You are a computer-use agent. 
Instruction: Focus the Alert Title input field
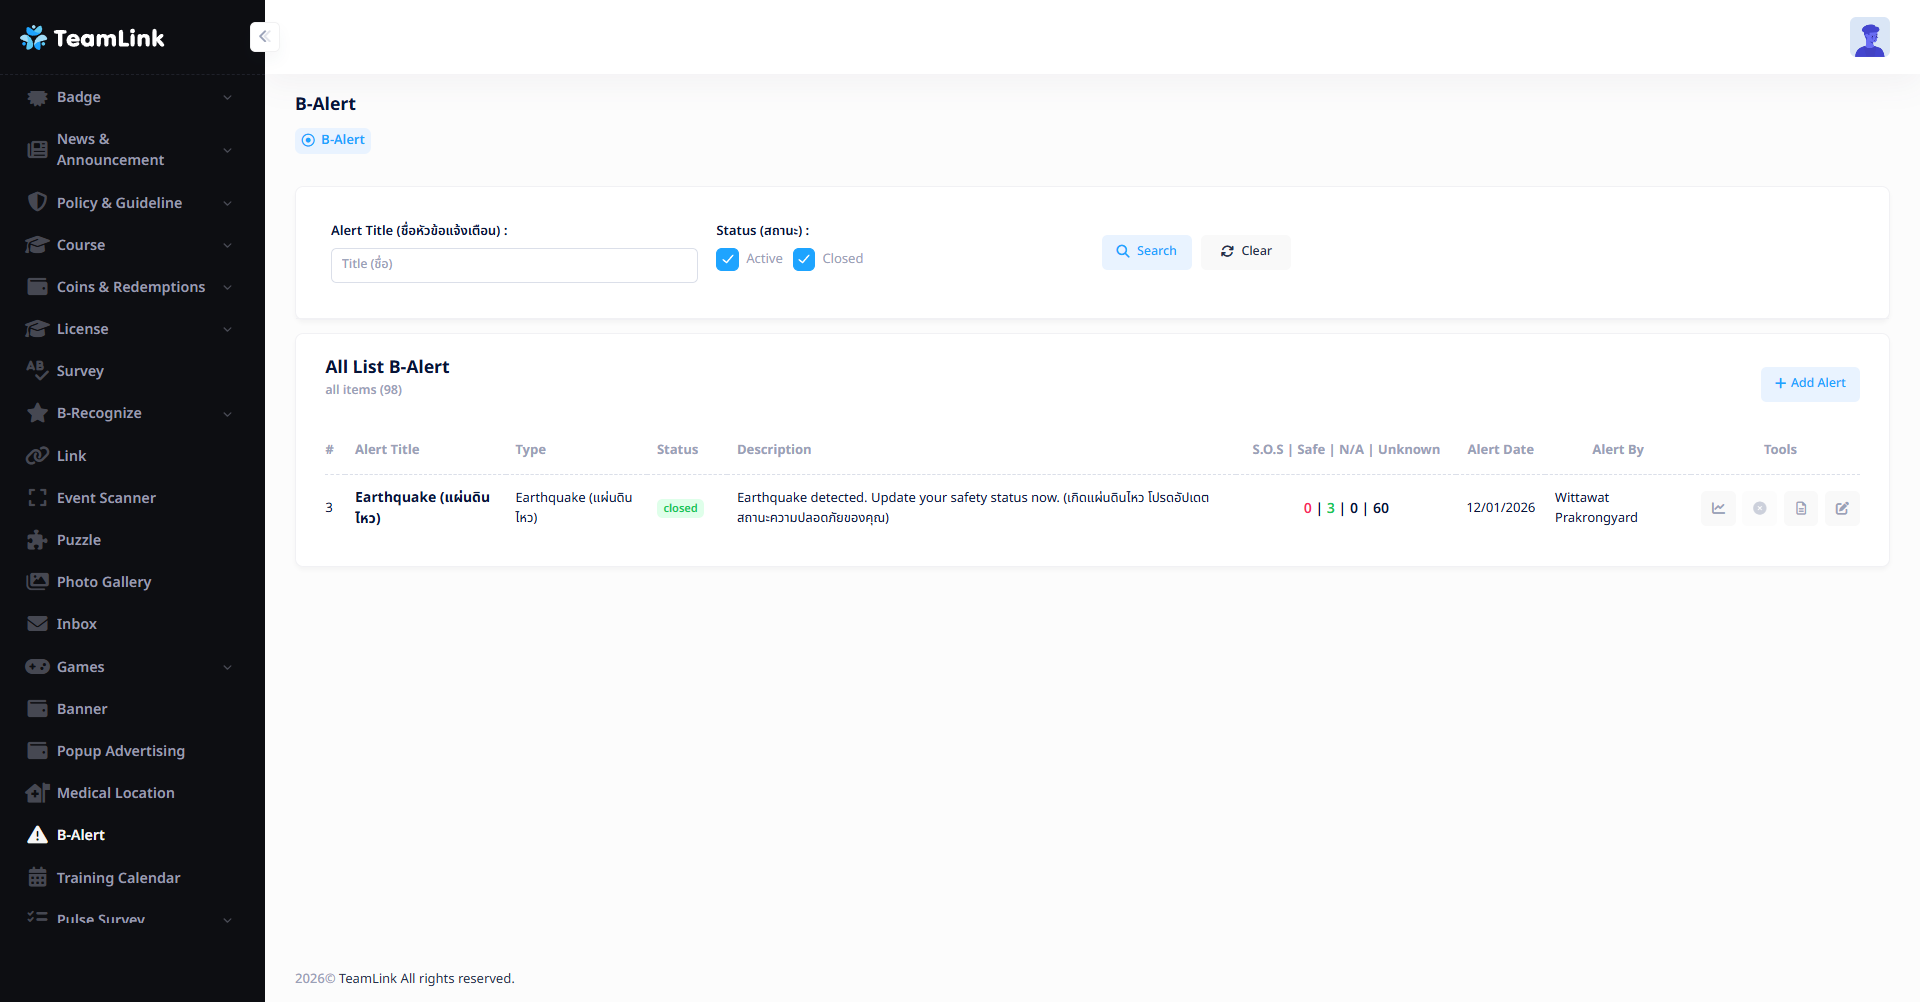pyautogui.click(x=514, y=265)
